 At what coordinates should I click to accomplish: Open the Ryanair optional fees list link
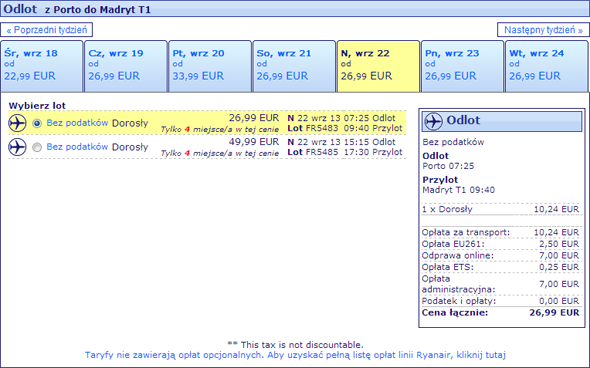pos(295,355)
